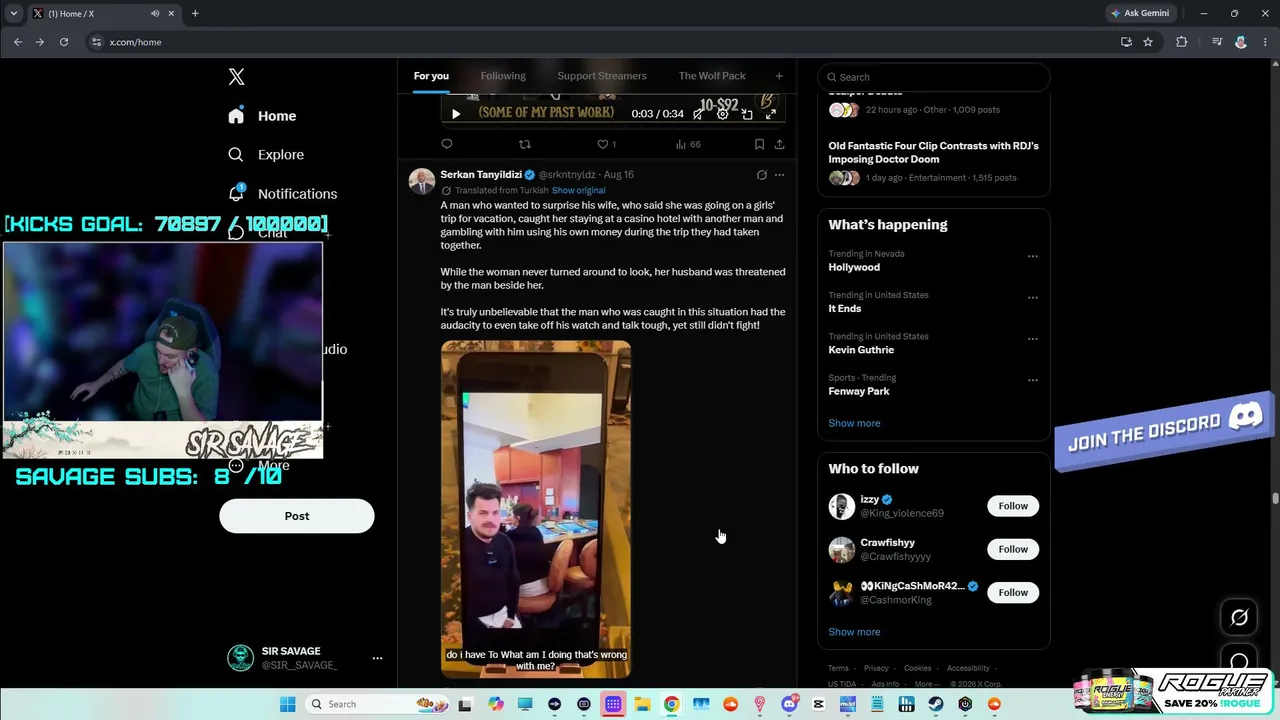Like the top post with 1 like
This screenshot has height=720, width=1280.
point(606,144)
